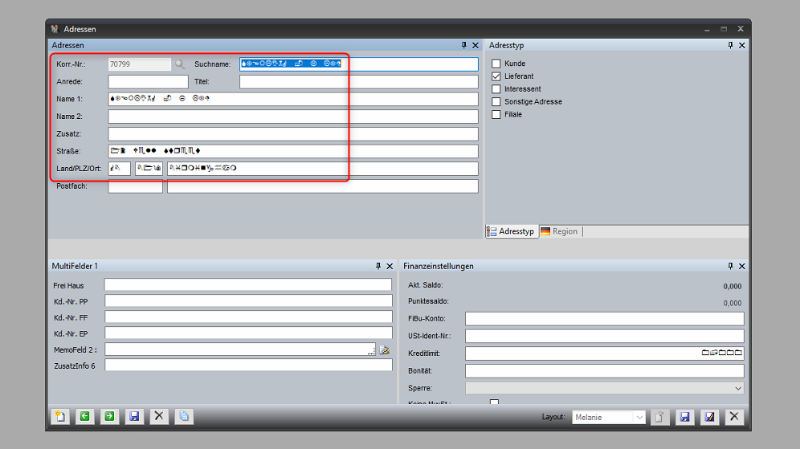
Task: Uncheck the Lieferant checkbox
Action: click(x=496, y=76)
